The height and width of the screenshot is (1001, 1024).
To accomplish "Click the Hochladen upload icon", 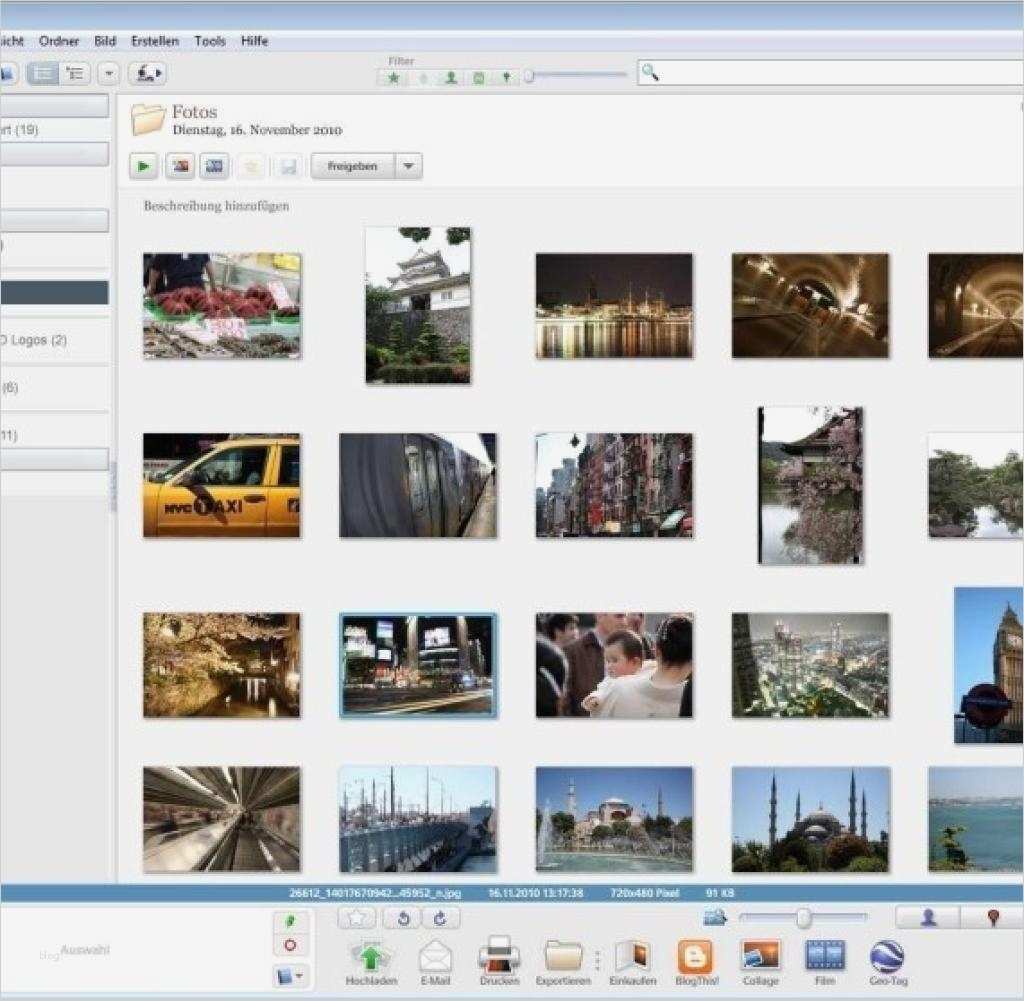I will [x=370, y=957].
